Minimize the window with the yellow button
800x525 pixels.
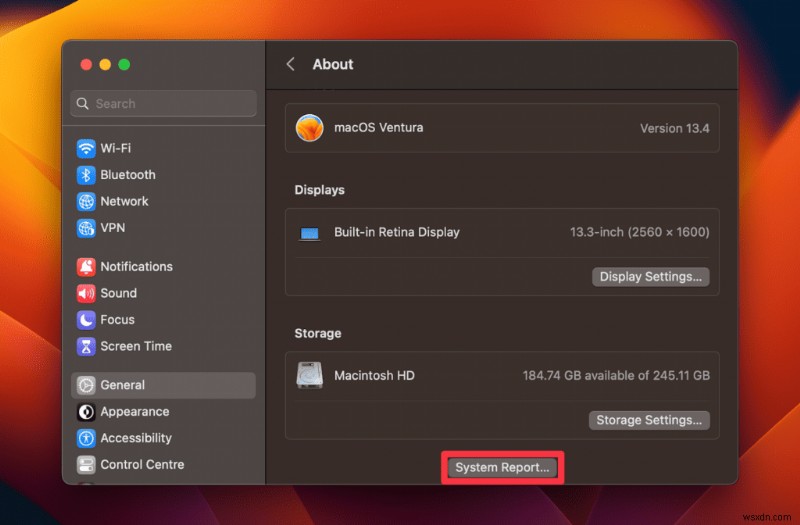pyautogui.click(x=105, y=65)
